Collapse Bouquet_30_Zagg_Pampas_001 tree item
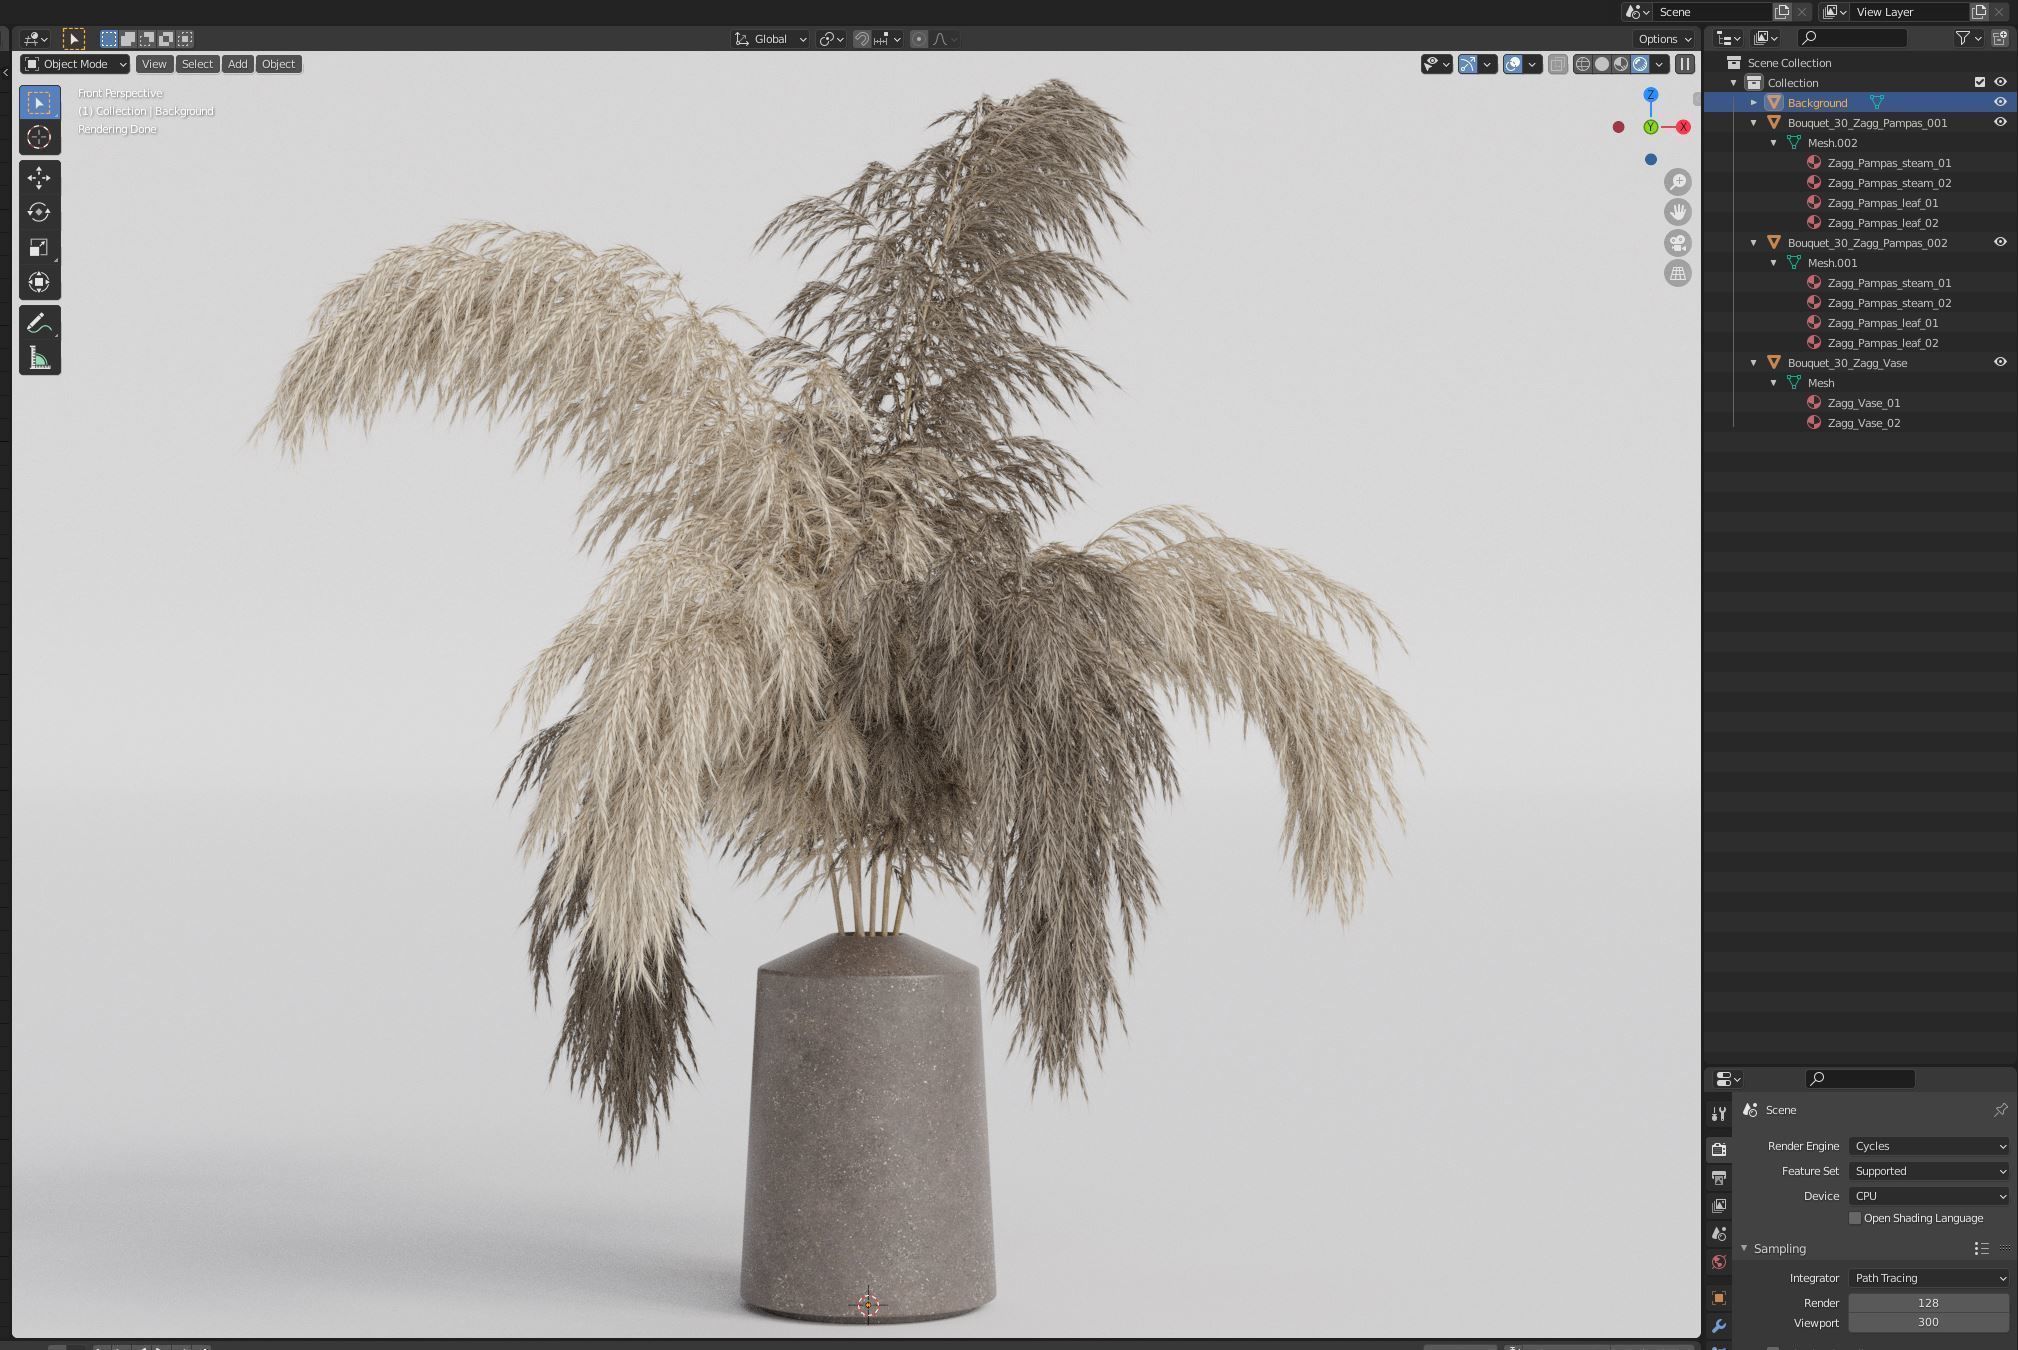Image resolution: width=2018 pixels, height=1350 pixels. pyautogui.click(x=1753, y=123)
